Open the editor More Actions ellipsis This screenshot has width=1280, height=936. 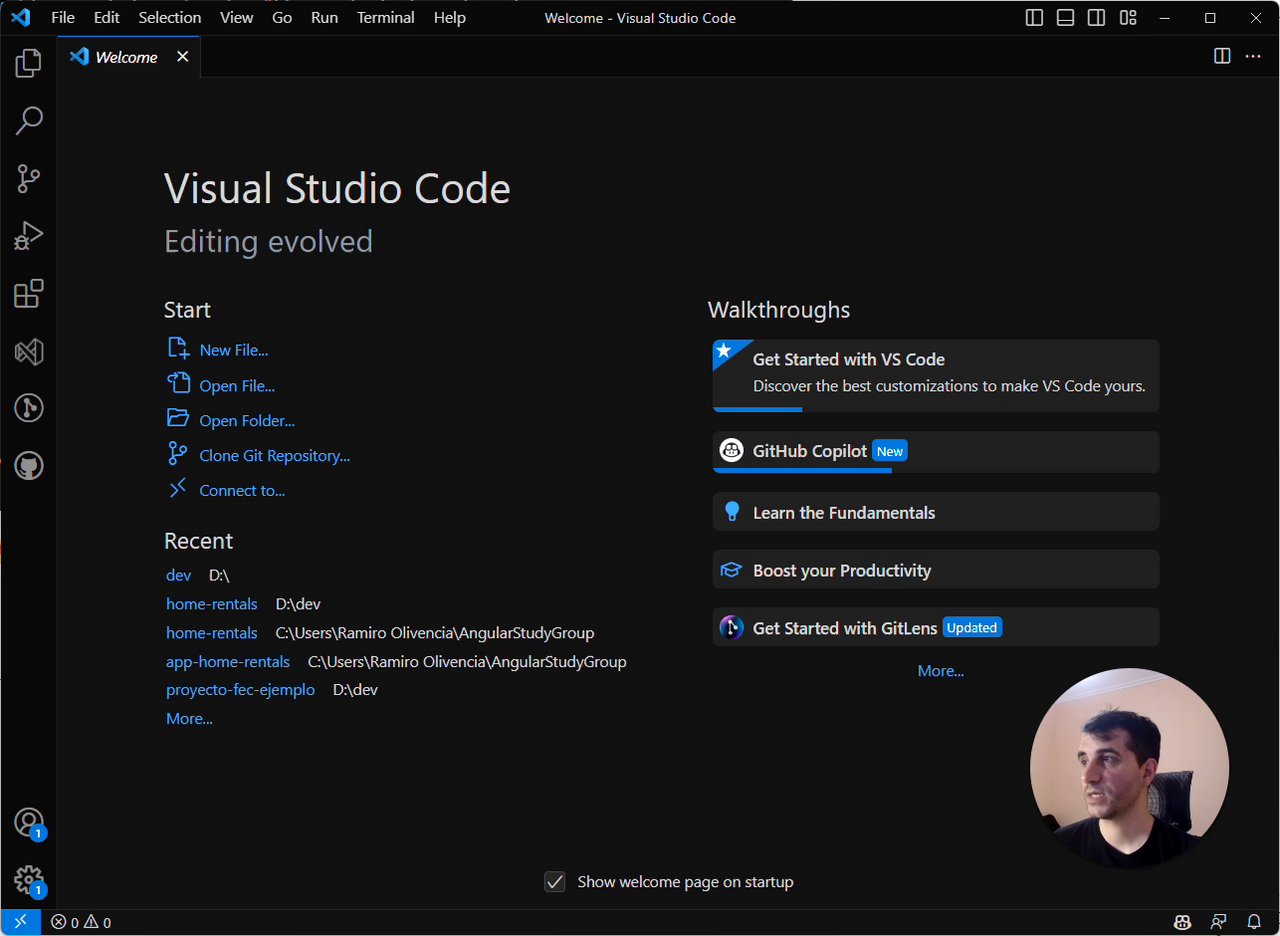point(1253,56)
